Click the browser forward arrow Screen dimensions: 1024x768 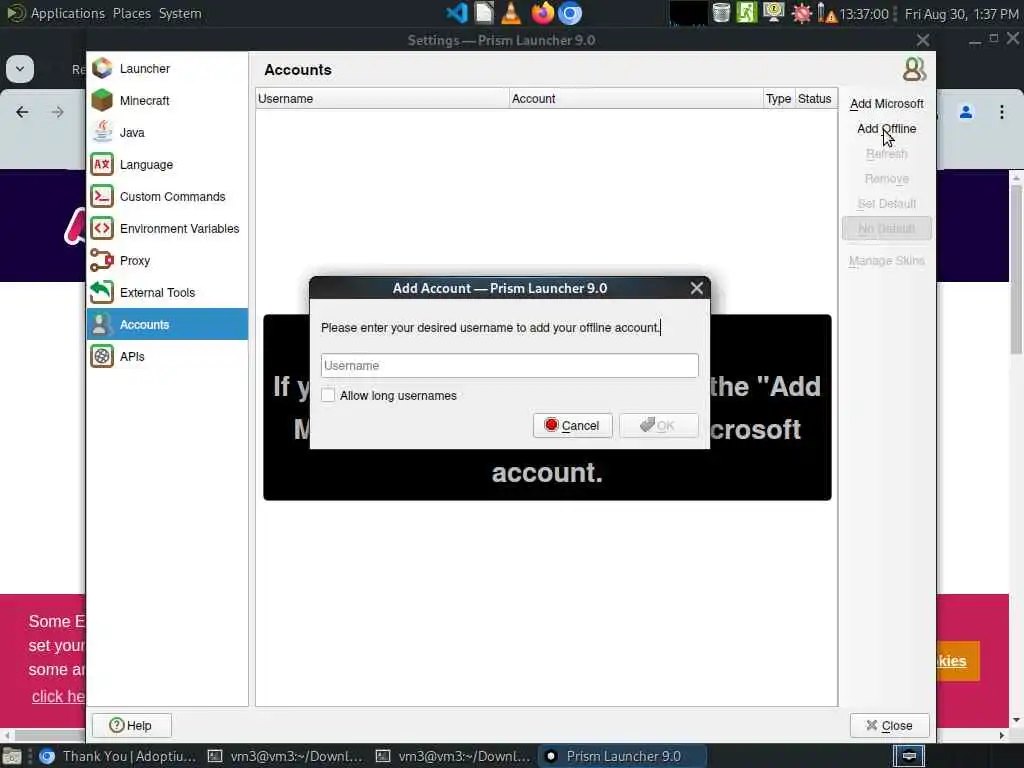[57, 112]
